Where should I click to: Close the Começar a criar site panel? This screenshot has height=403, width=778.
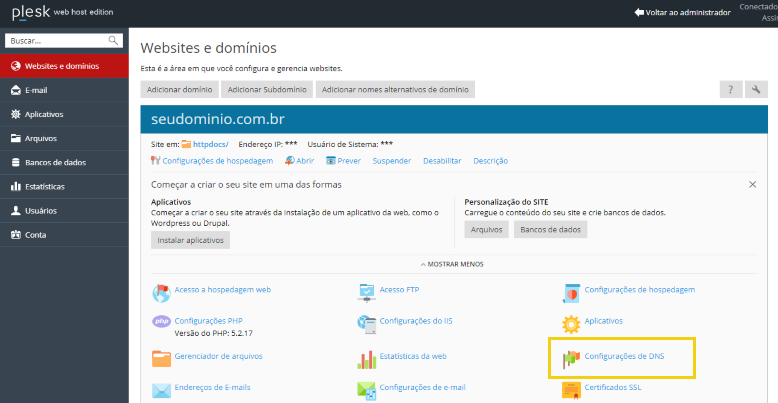pos(752,185)
